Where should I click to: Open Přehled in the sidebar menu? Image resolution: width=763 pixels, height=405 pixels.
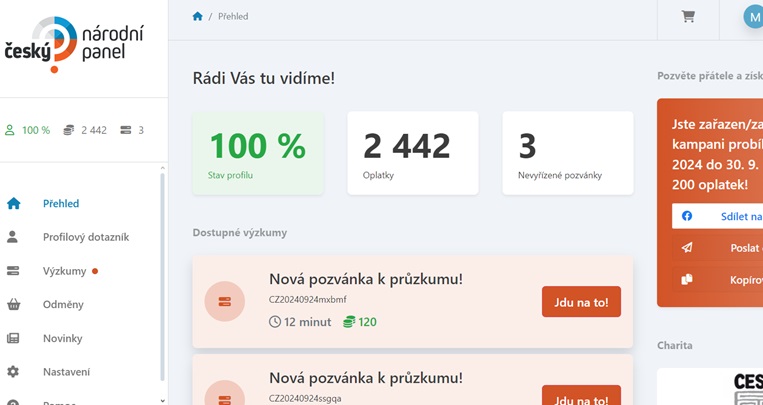pos(61,203)
